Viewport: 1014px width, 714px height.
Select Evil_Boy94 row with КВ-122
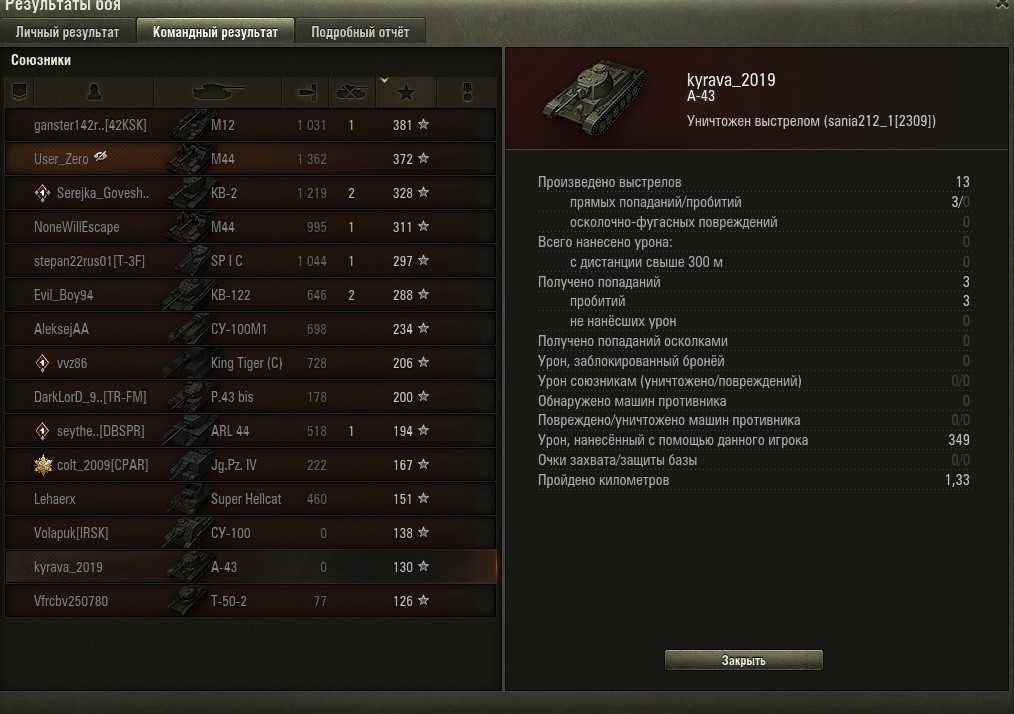point(251,295)
